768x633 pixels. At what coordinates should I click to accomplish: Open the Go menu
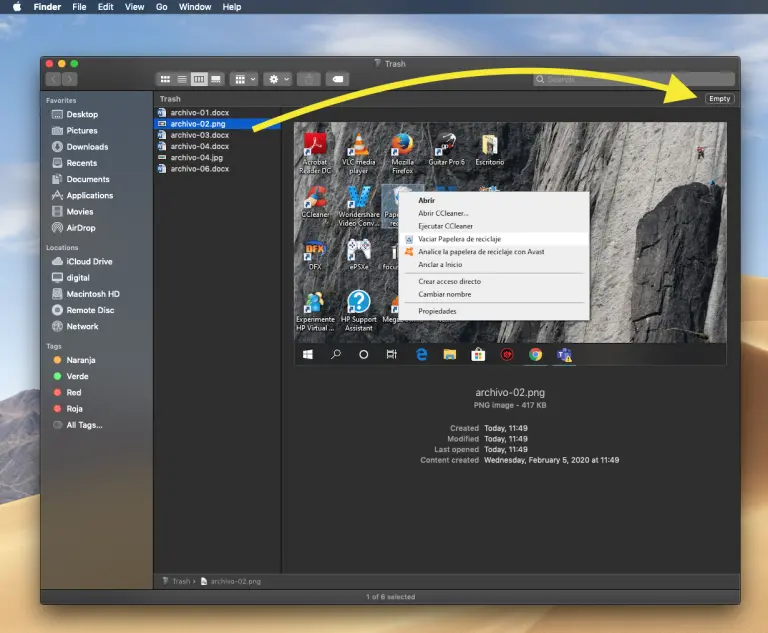(162, 7)
